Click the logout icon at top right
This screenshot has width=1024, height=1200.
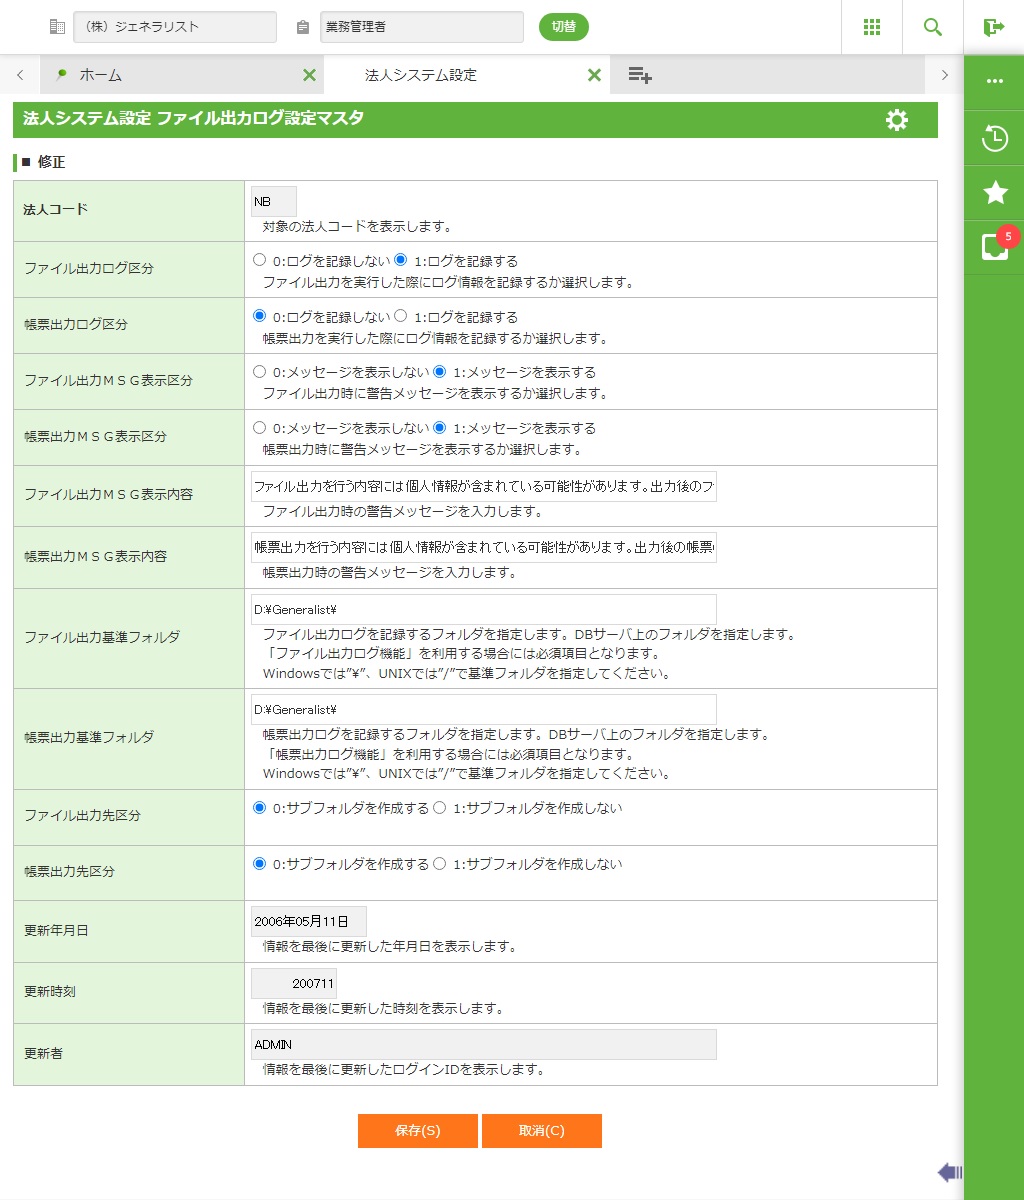[993, 27]
